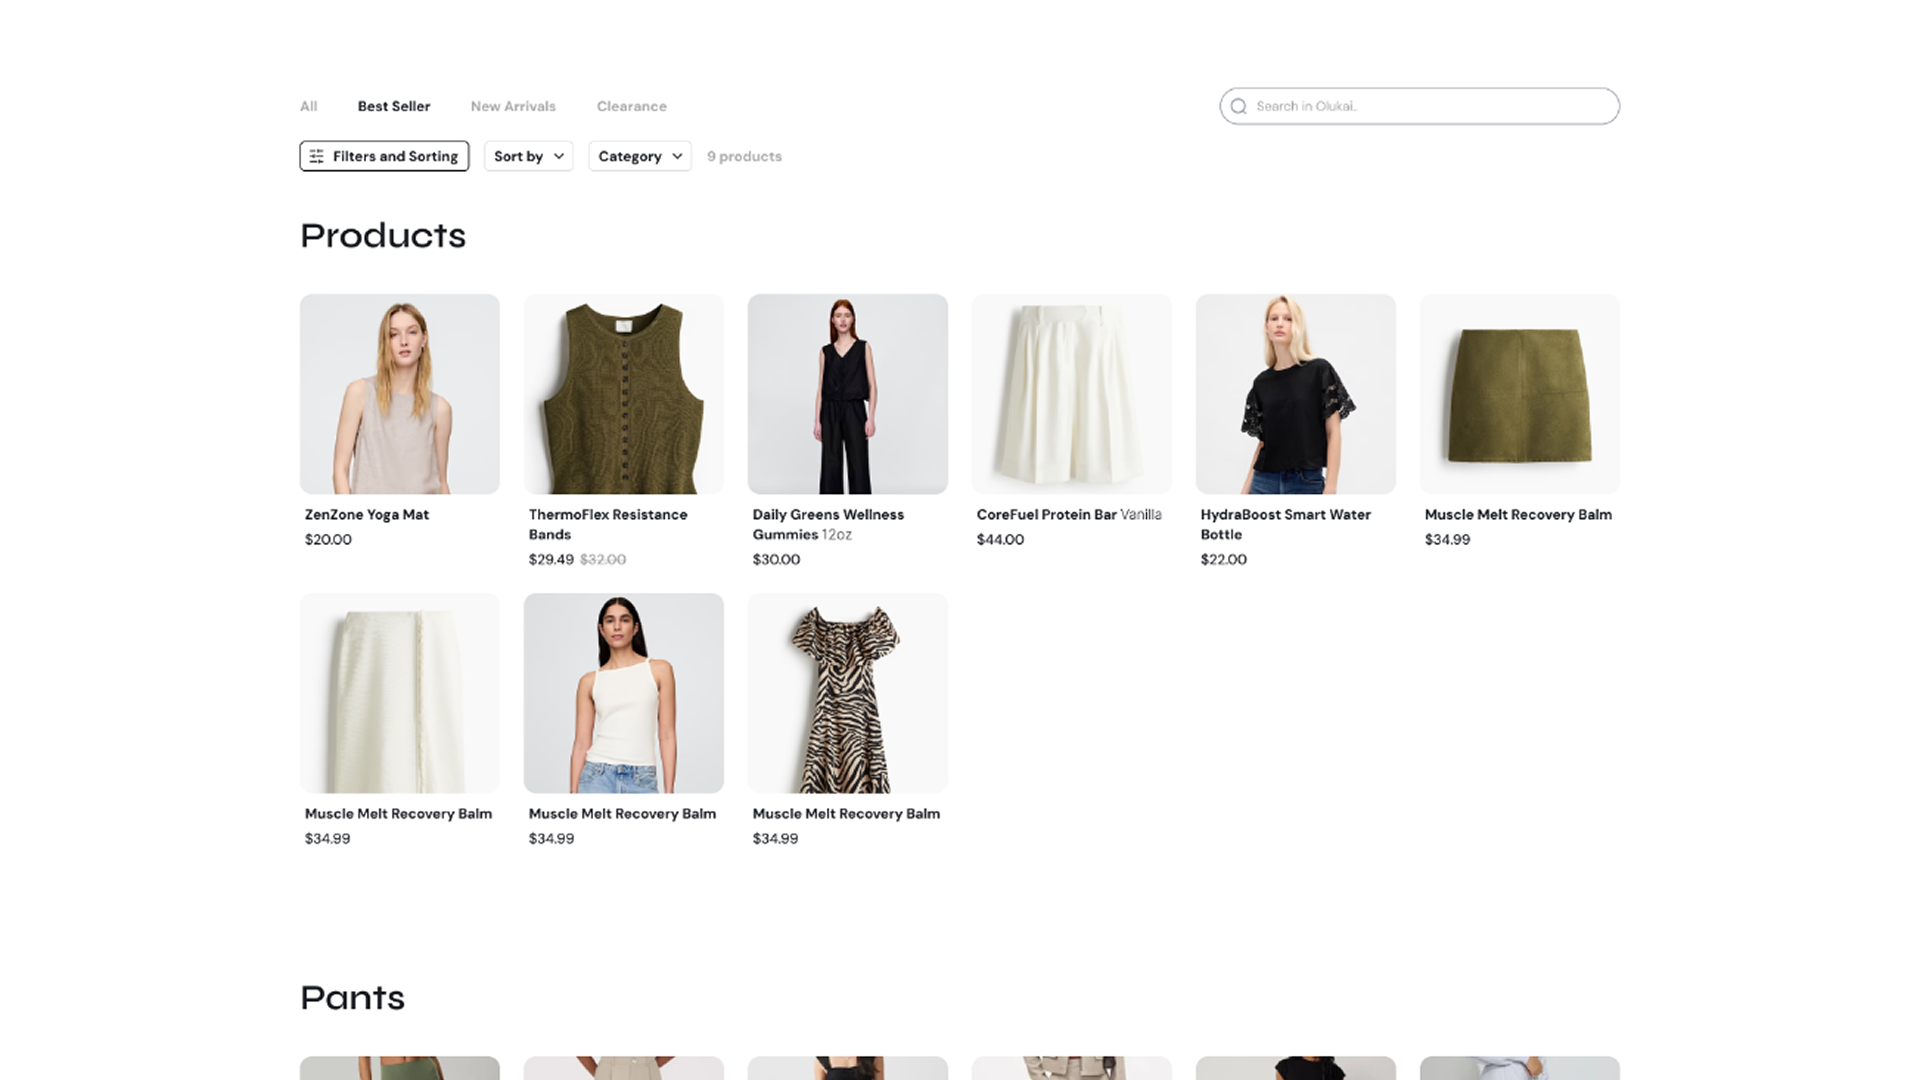This screenshot has height=1080, width=1920.
Task: Click the $20.00 price text
Action: 328,540
